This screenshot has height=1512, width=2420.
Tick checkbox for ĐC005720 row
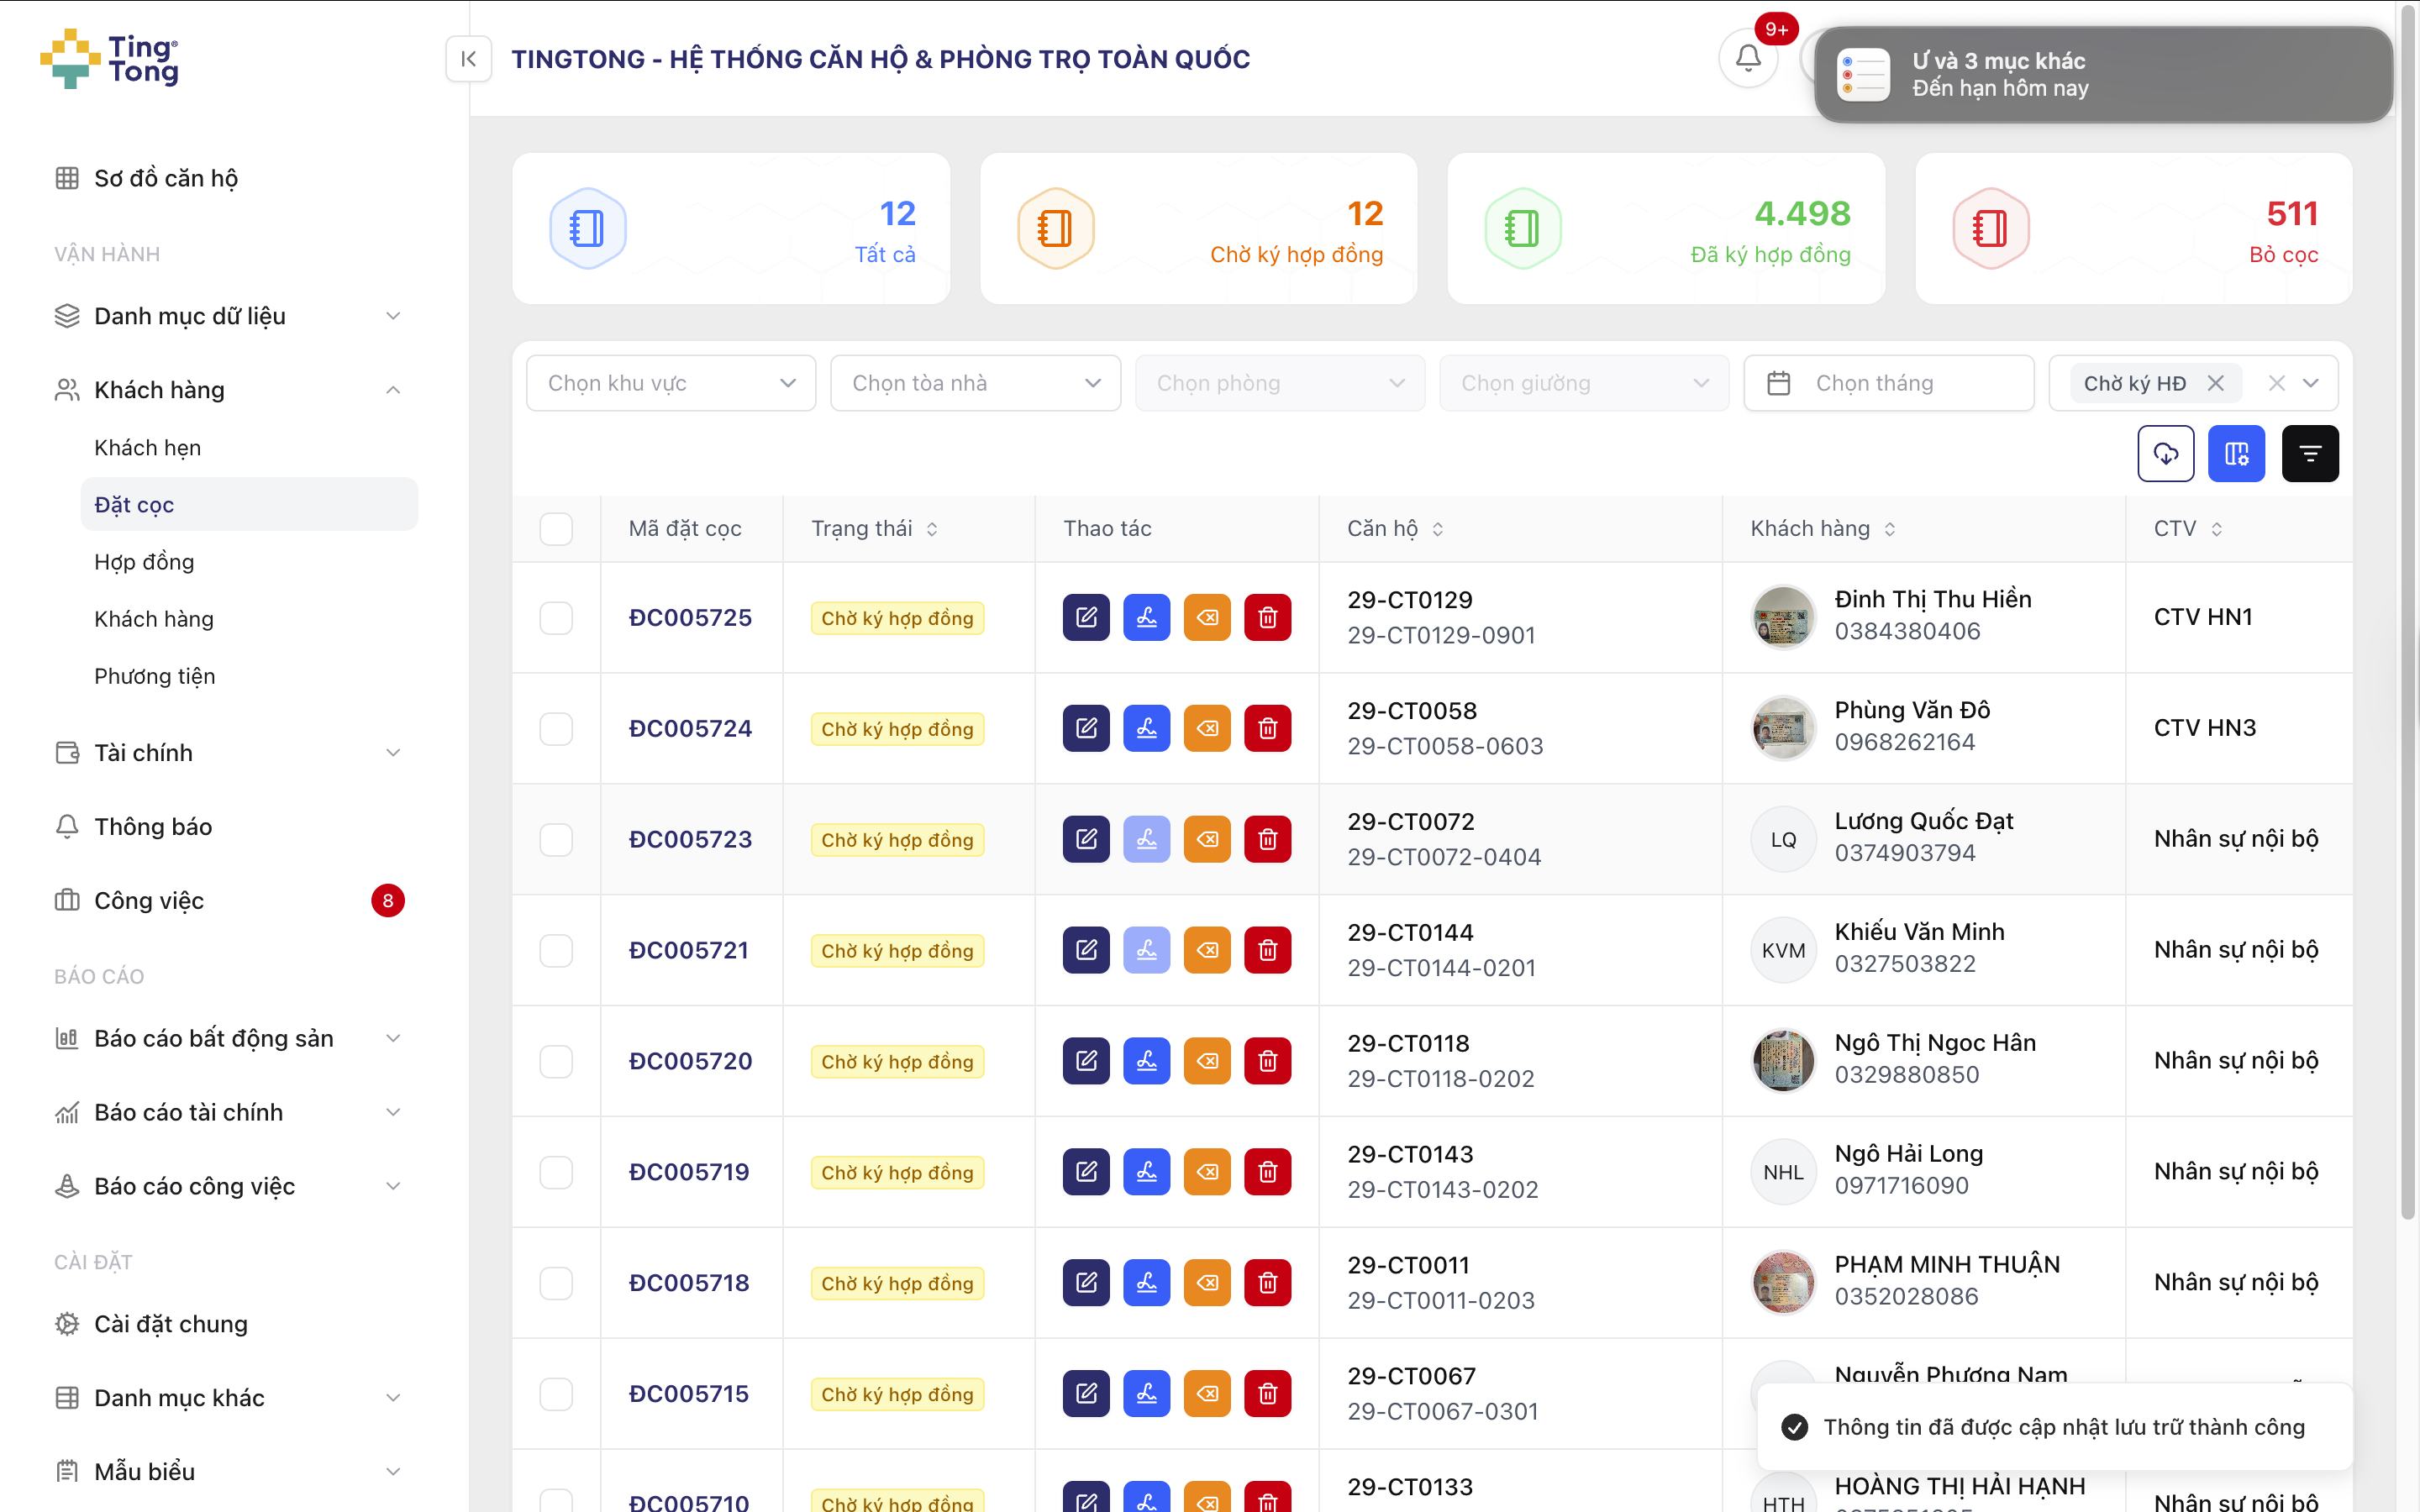coord(556,1061)
